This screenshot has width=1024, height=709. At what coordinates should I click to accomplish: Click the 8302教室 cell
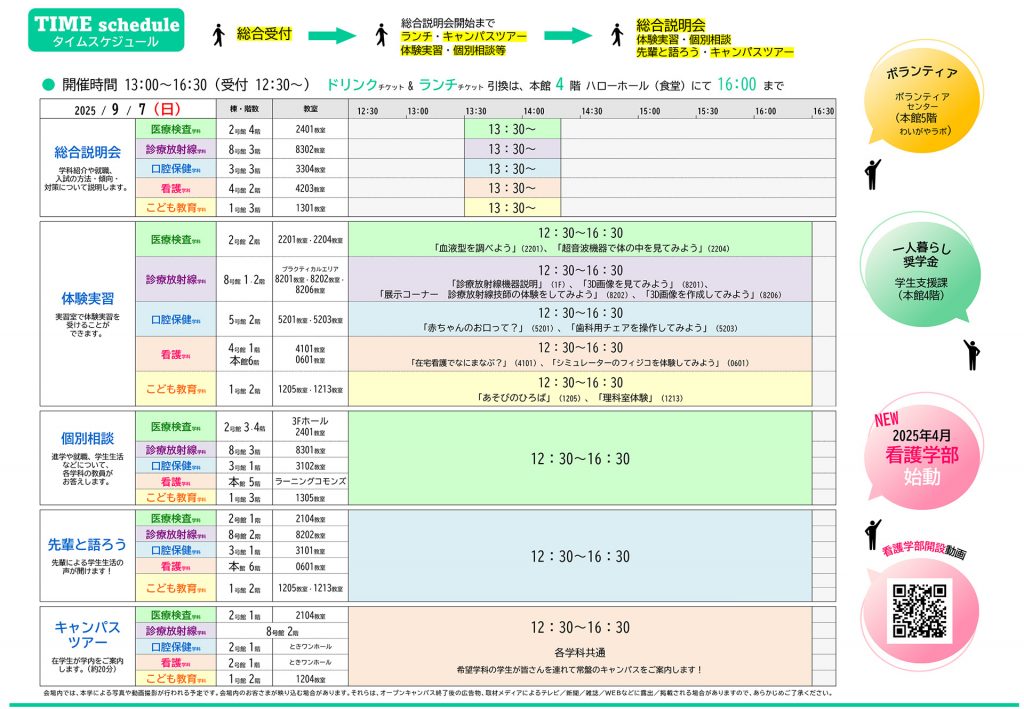pos(310,150)
